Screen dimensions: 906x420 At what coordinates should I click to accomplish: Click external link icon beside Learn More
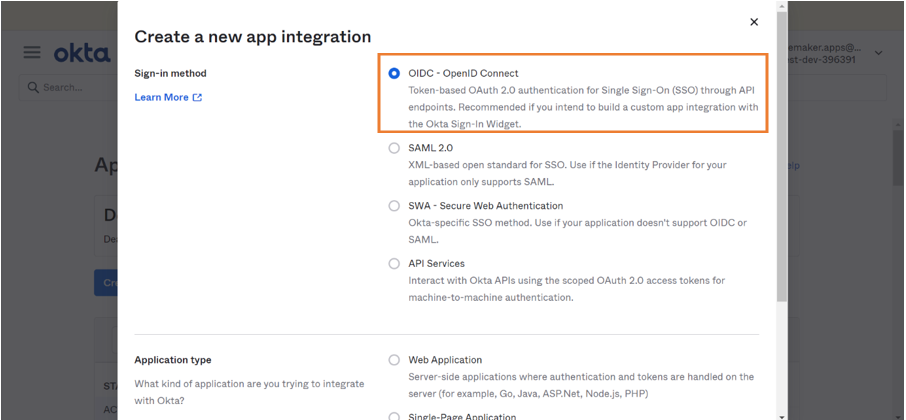pos(197,98)
